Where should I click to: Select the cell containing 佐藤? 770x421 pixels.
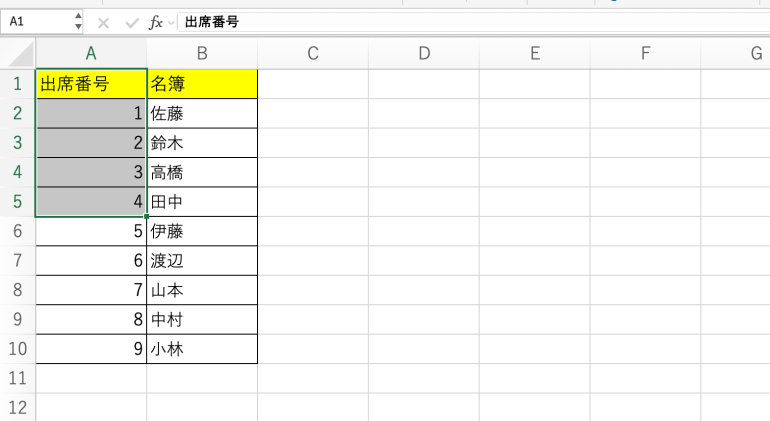pos(202,114)
